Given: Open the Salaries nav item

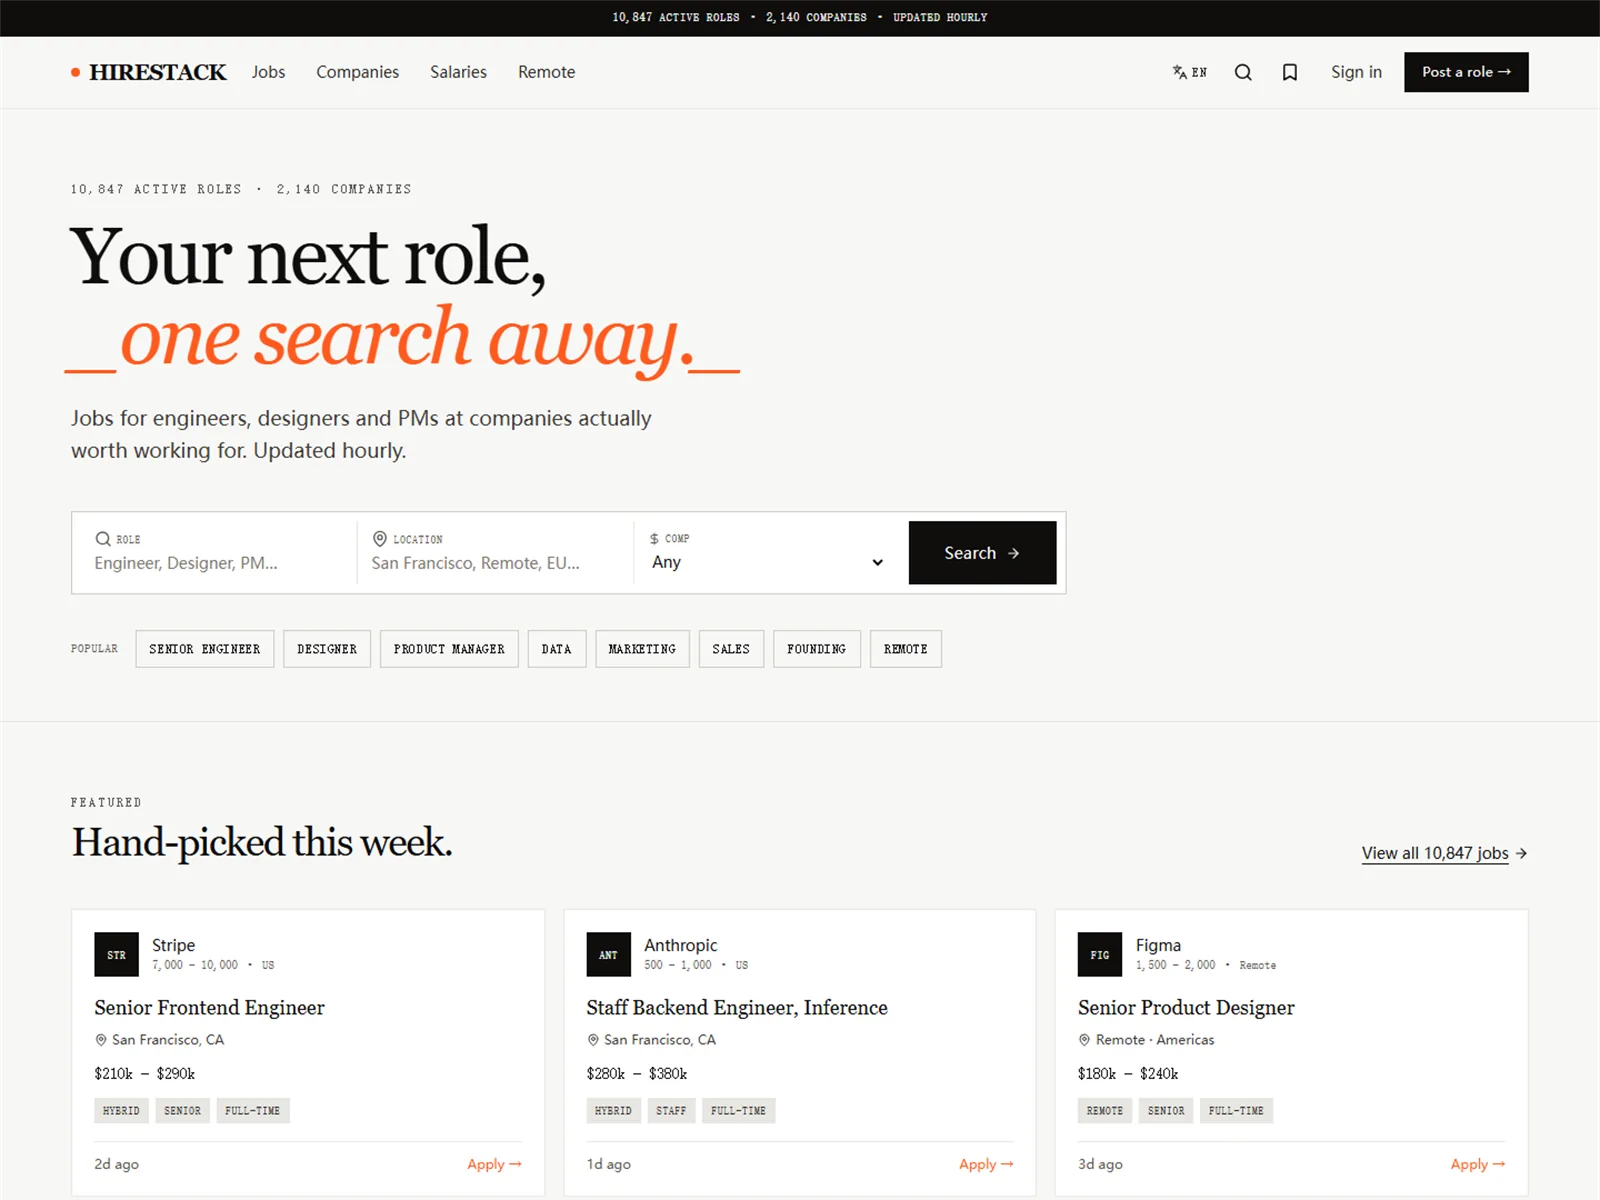Looking at the screenshot, I should click(x=458, y=72).
